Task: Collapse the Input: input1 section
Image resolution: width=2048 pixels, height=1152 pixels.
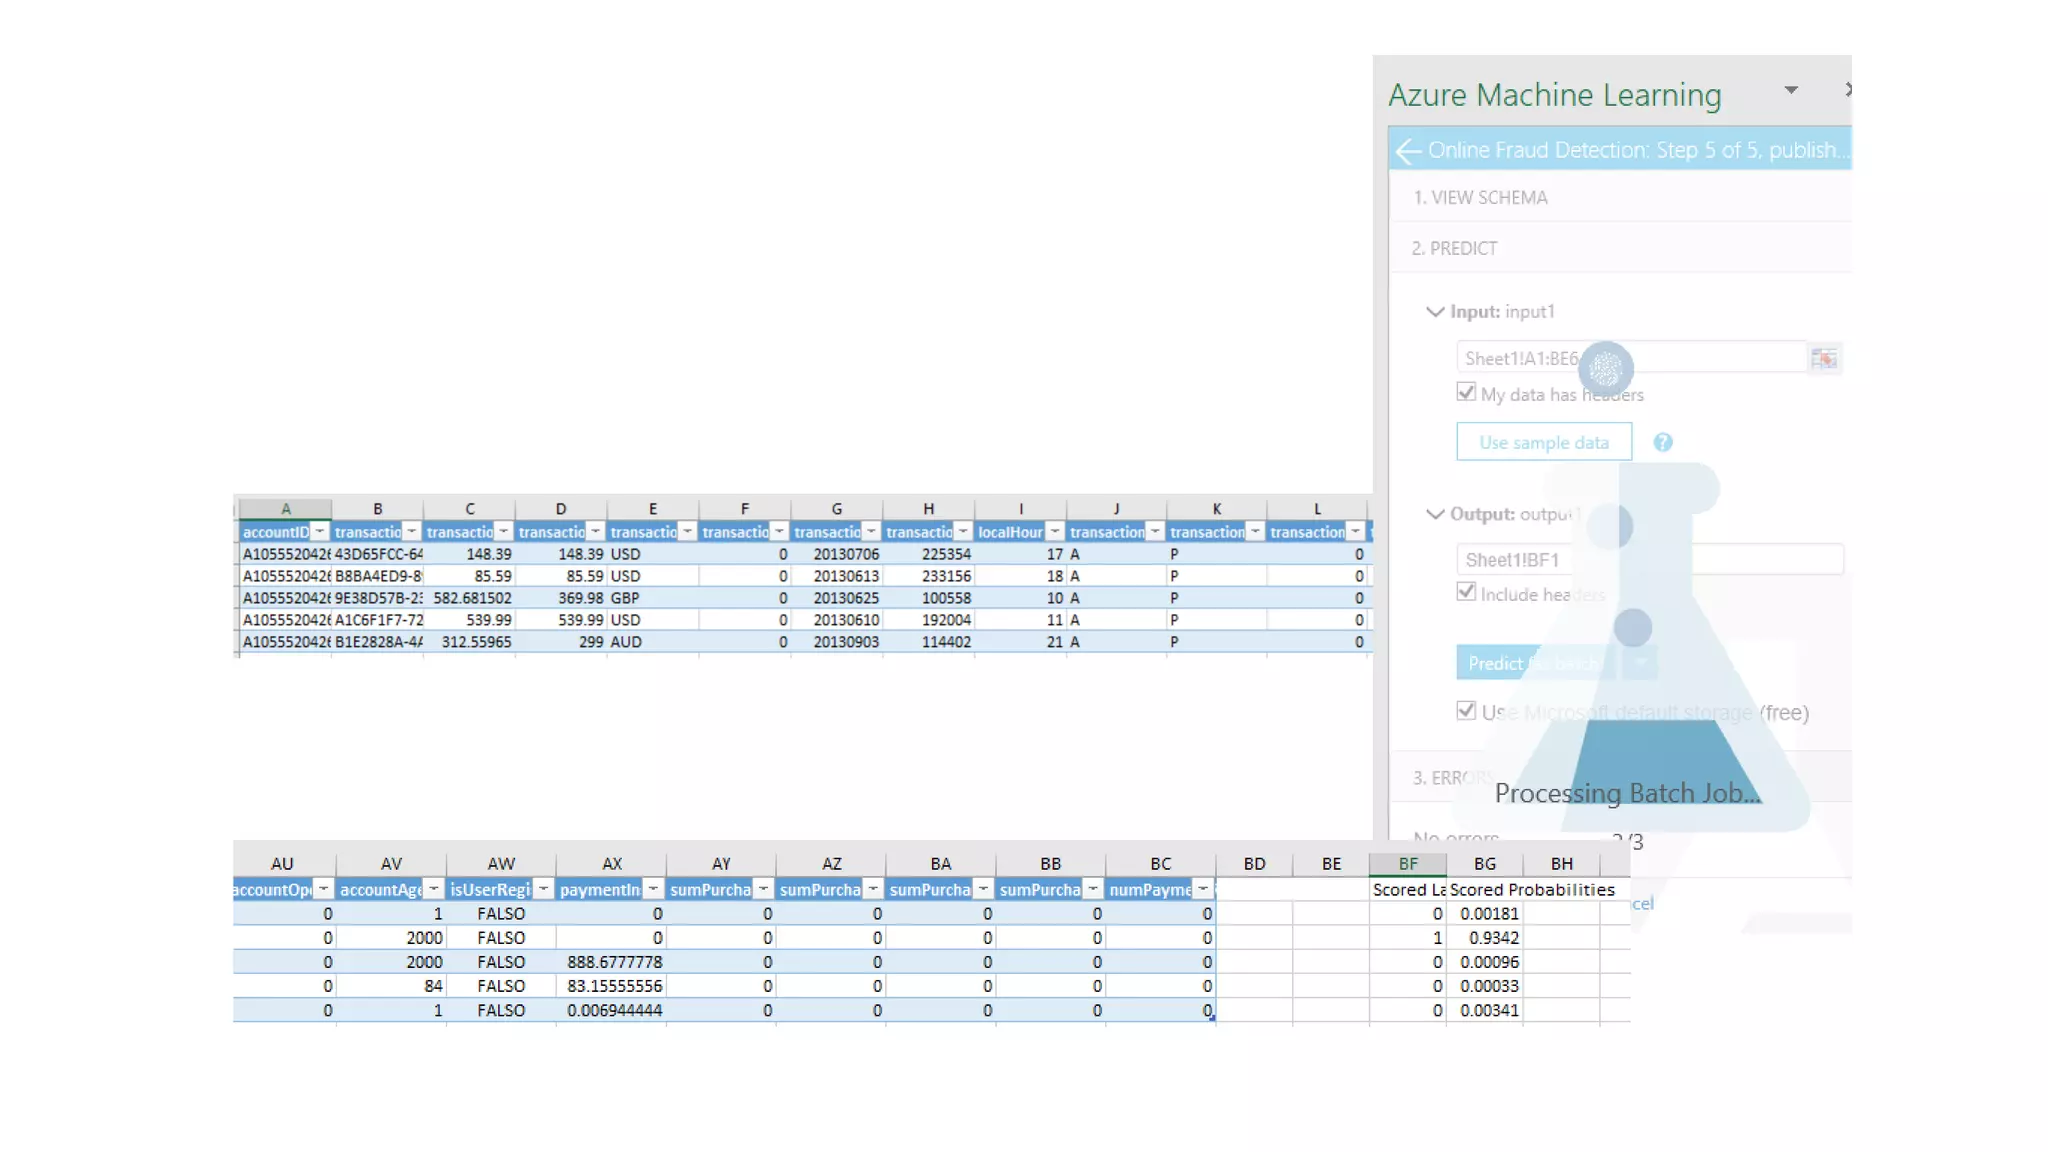Action: [1435, 312]
